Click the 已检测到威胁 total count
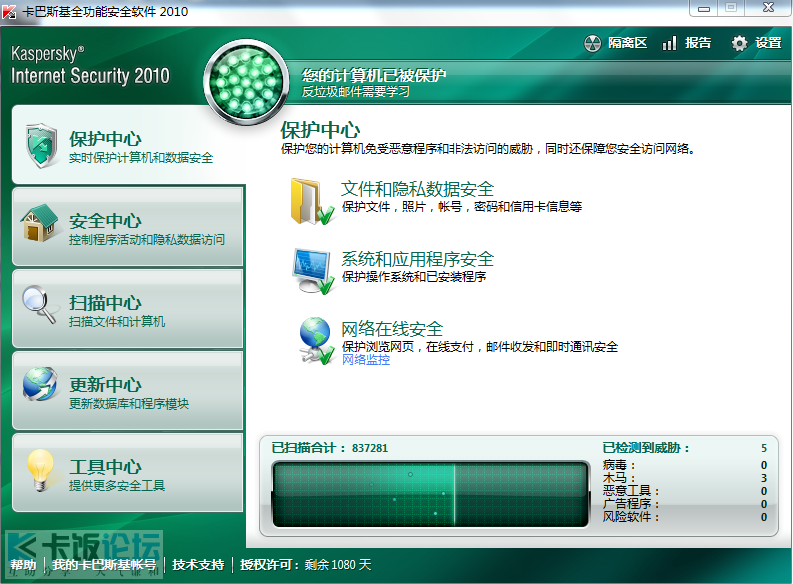Image resolution: width=793 pixels, height=584 pixels. click(685, 448)
